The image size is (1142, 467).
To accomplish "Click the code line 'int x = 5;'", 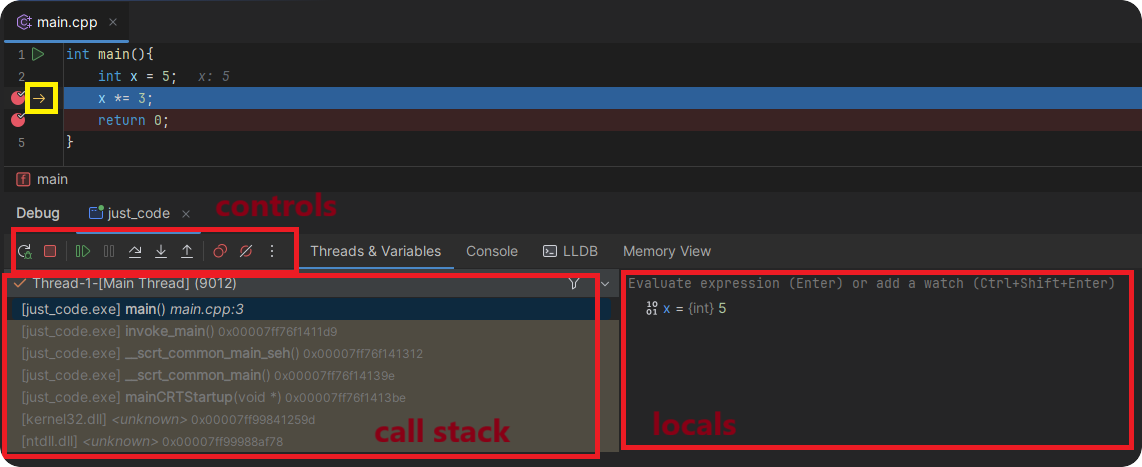I will 138,76.
